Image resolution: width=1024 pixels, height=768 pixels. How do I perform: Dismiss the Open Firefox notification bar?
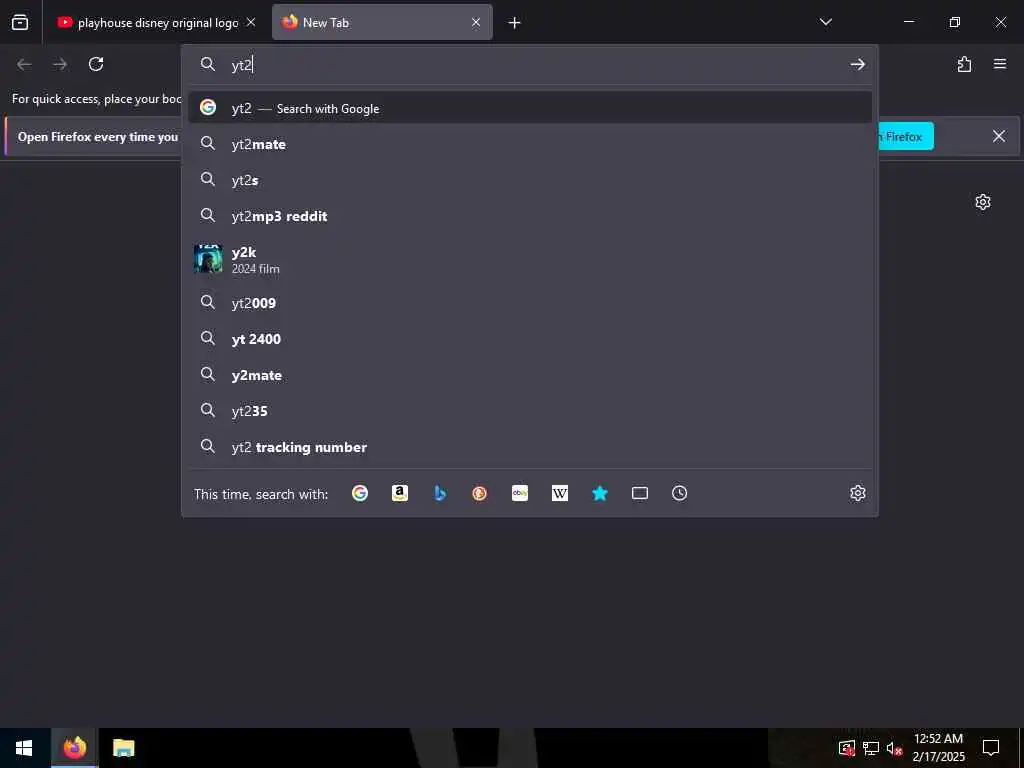999,136
